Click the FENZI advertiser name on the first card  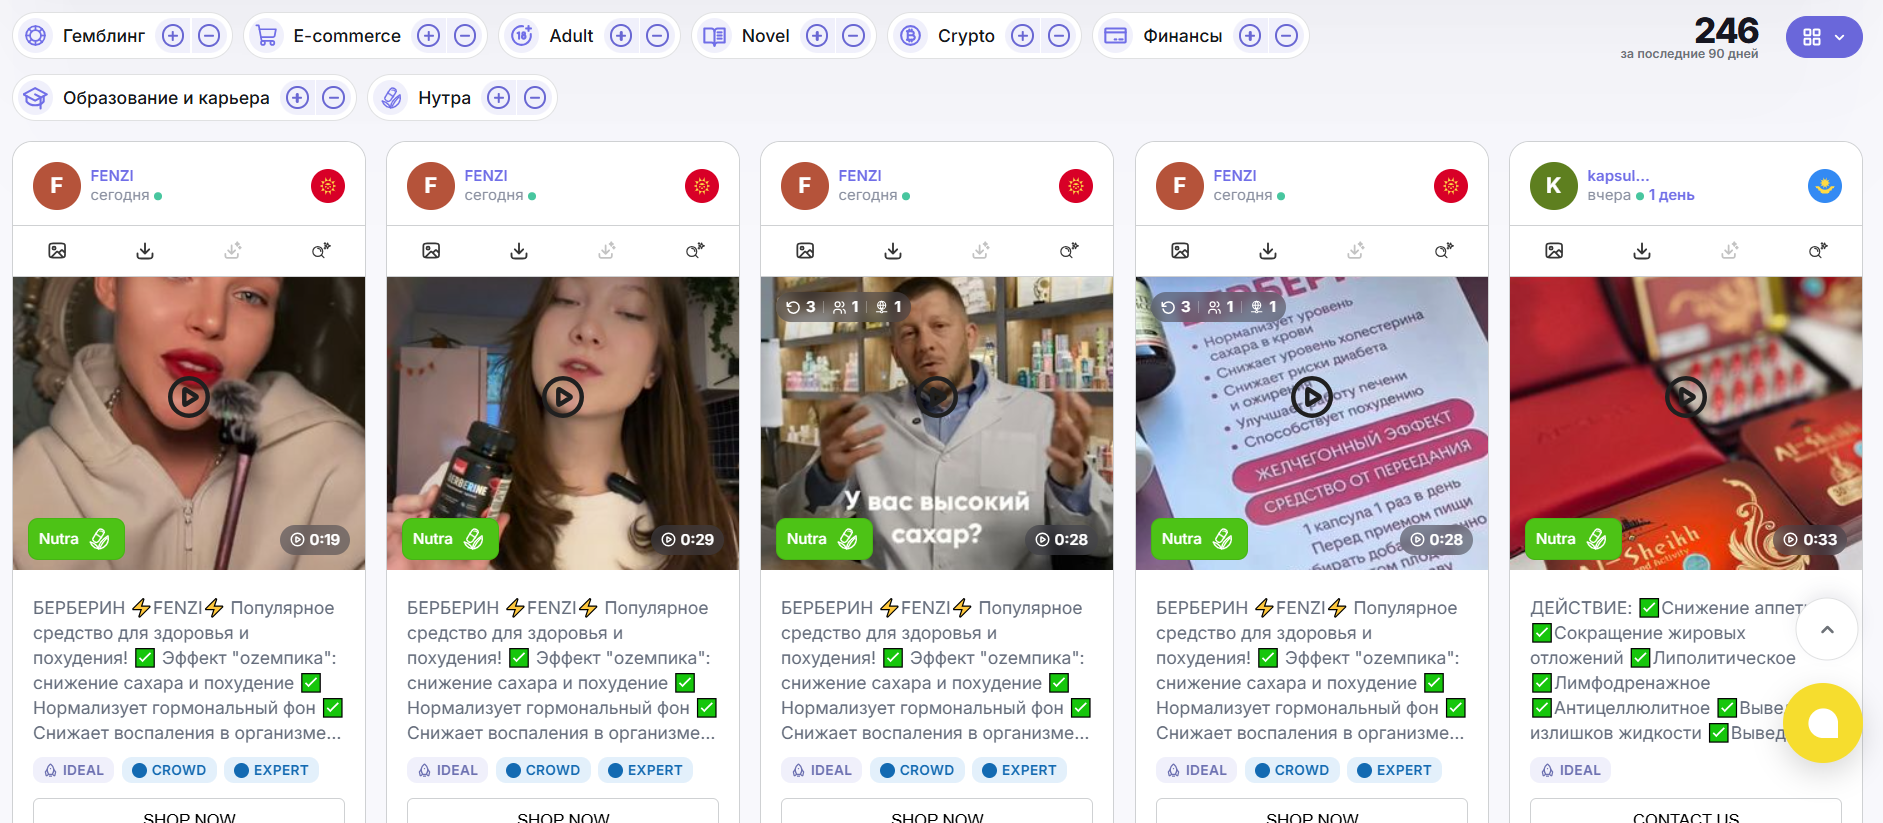click(112, 176)
